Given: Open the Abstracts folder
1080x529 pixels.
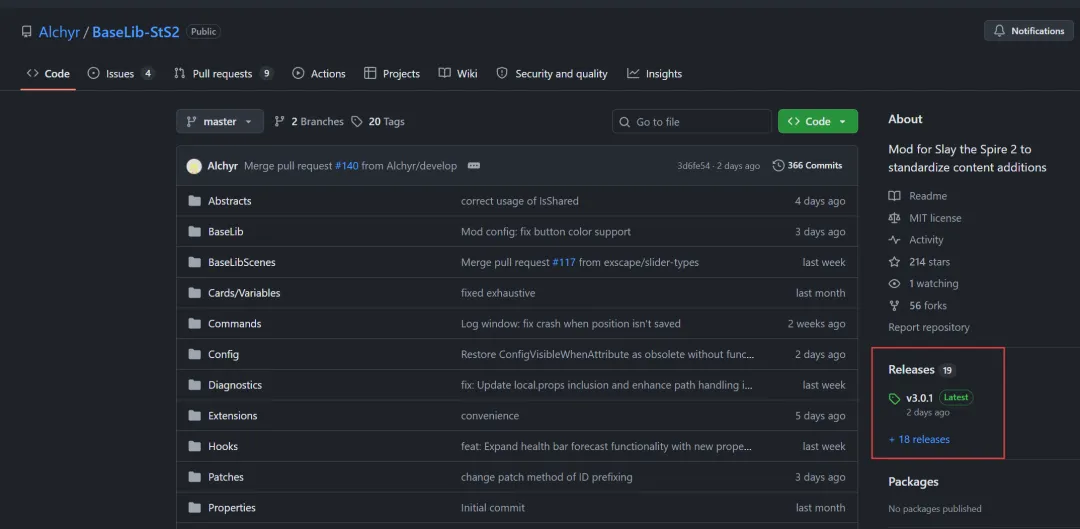Looking at the screenshot, I should pos(229,201).
